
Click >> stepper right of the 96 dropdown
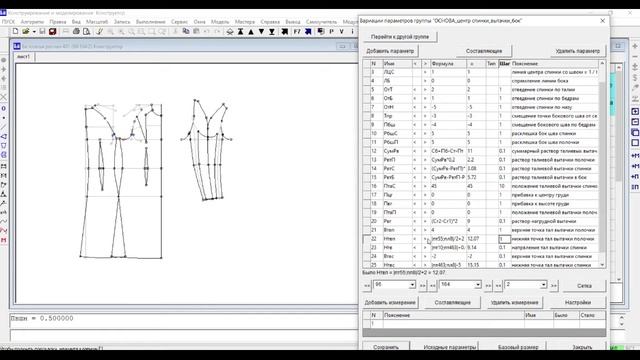coord(423,286)
